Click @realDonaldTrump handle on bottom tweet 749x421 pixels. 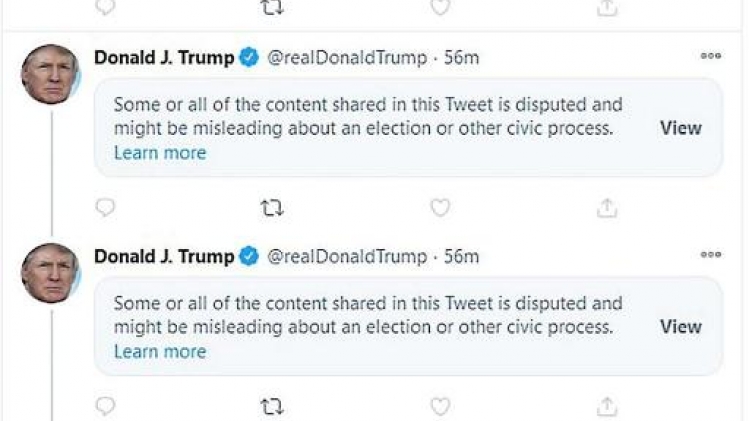[346, 257]
